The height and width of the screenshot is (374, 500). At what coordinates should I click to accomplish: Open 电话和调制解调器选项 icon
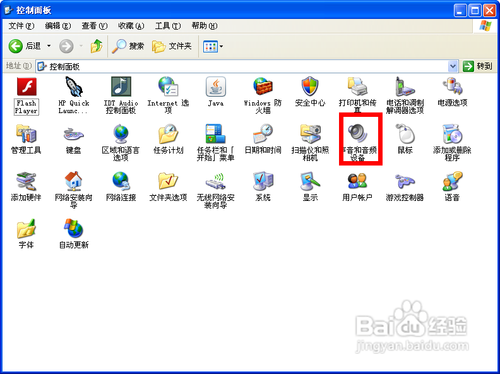coord(405,87)
